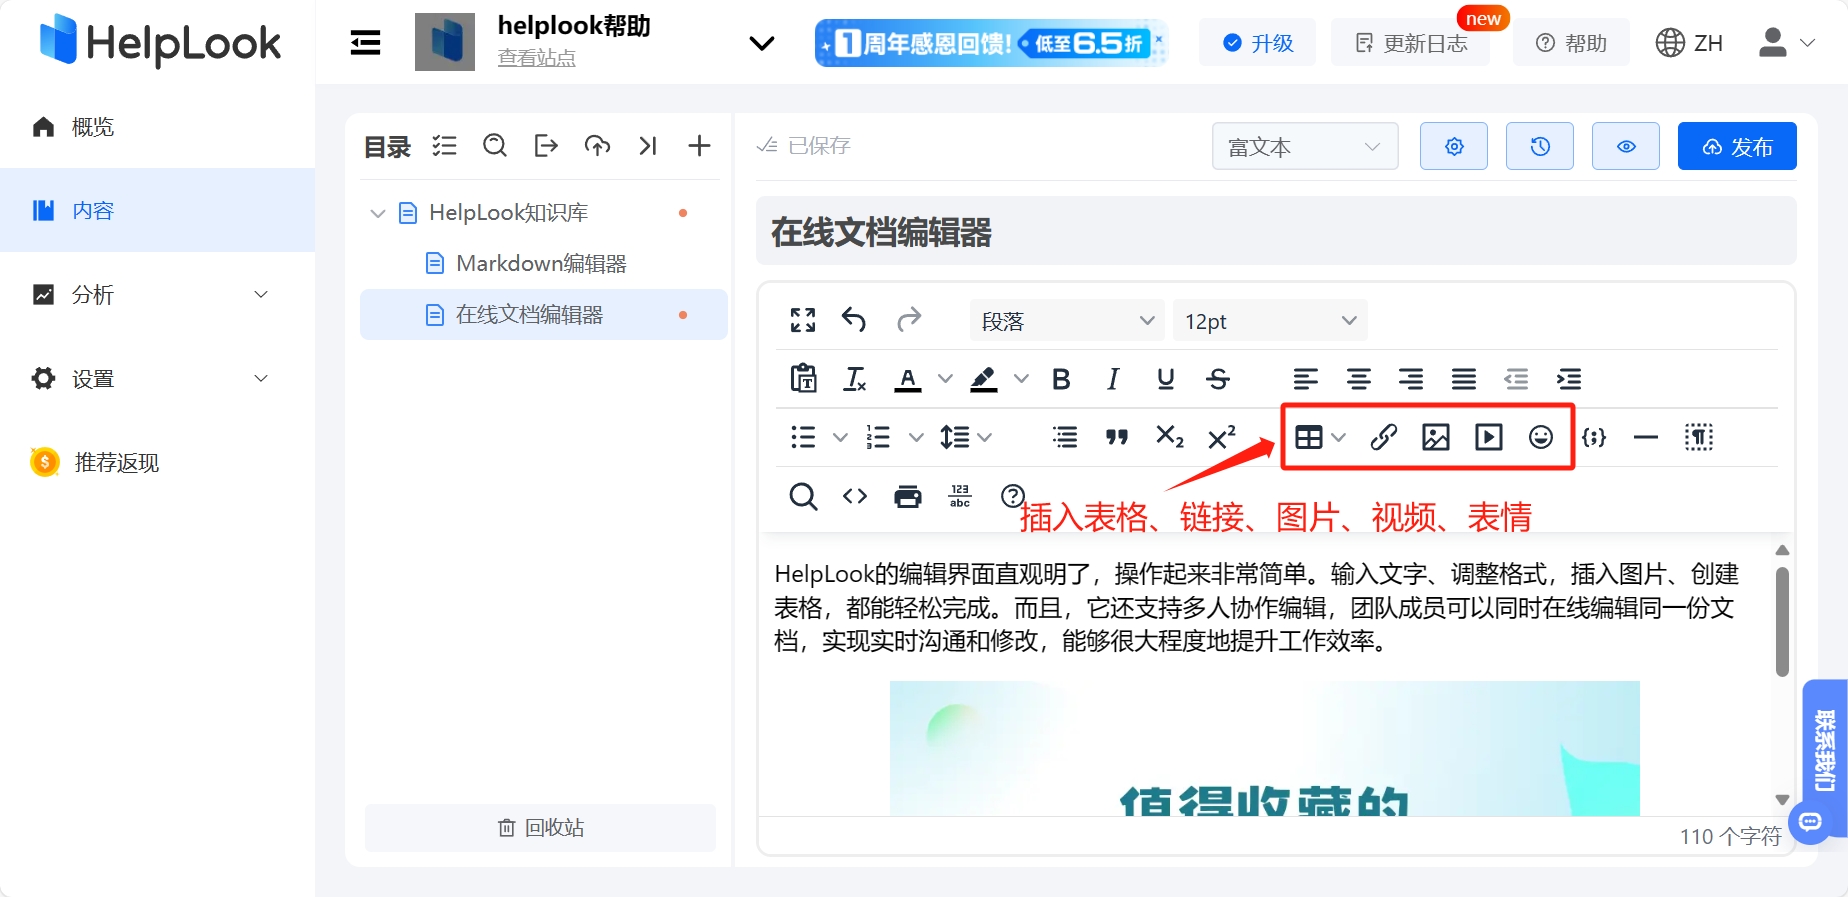The height and width of the screenshot is (897, 1848).
Task: Click the 升级 upgrade button
Action: click(1258, 43)
